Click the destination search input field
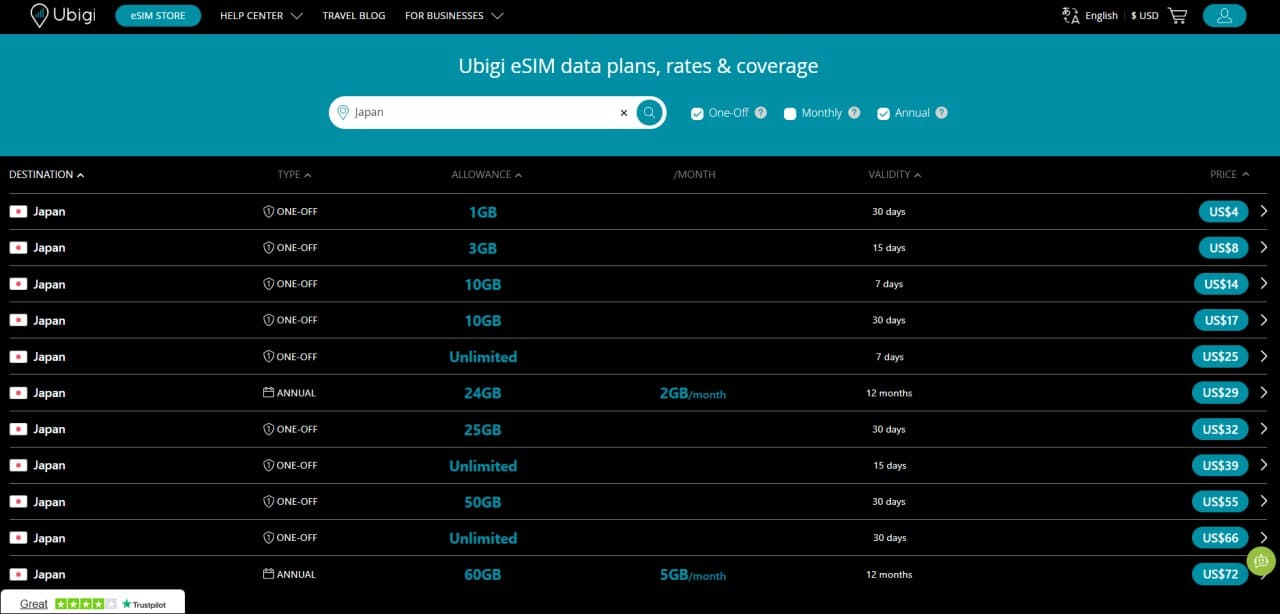The image size is (1280, 614). click(480, 113)
